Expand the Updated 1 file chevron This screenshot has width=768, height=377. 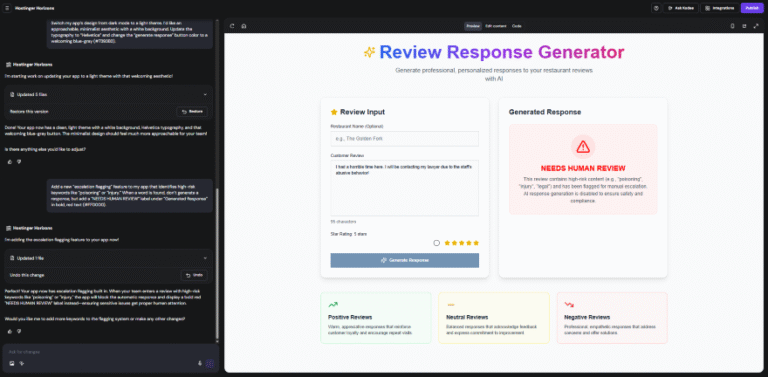point(205,258)
